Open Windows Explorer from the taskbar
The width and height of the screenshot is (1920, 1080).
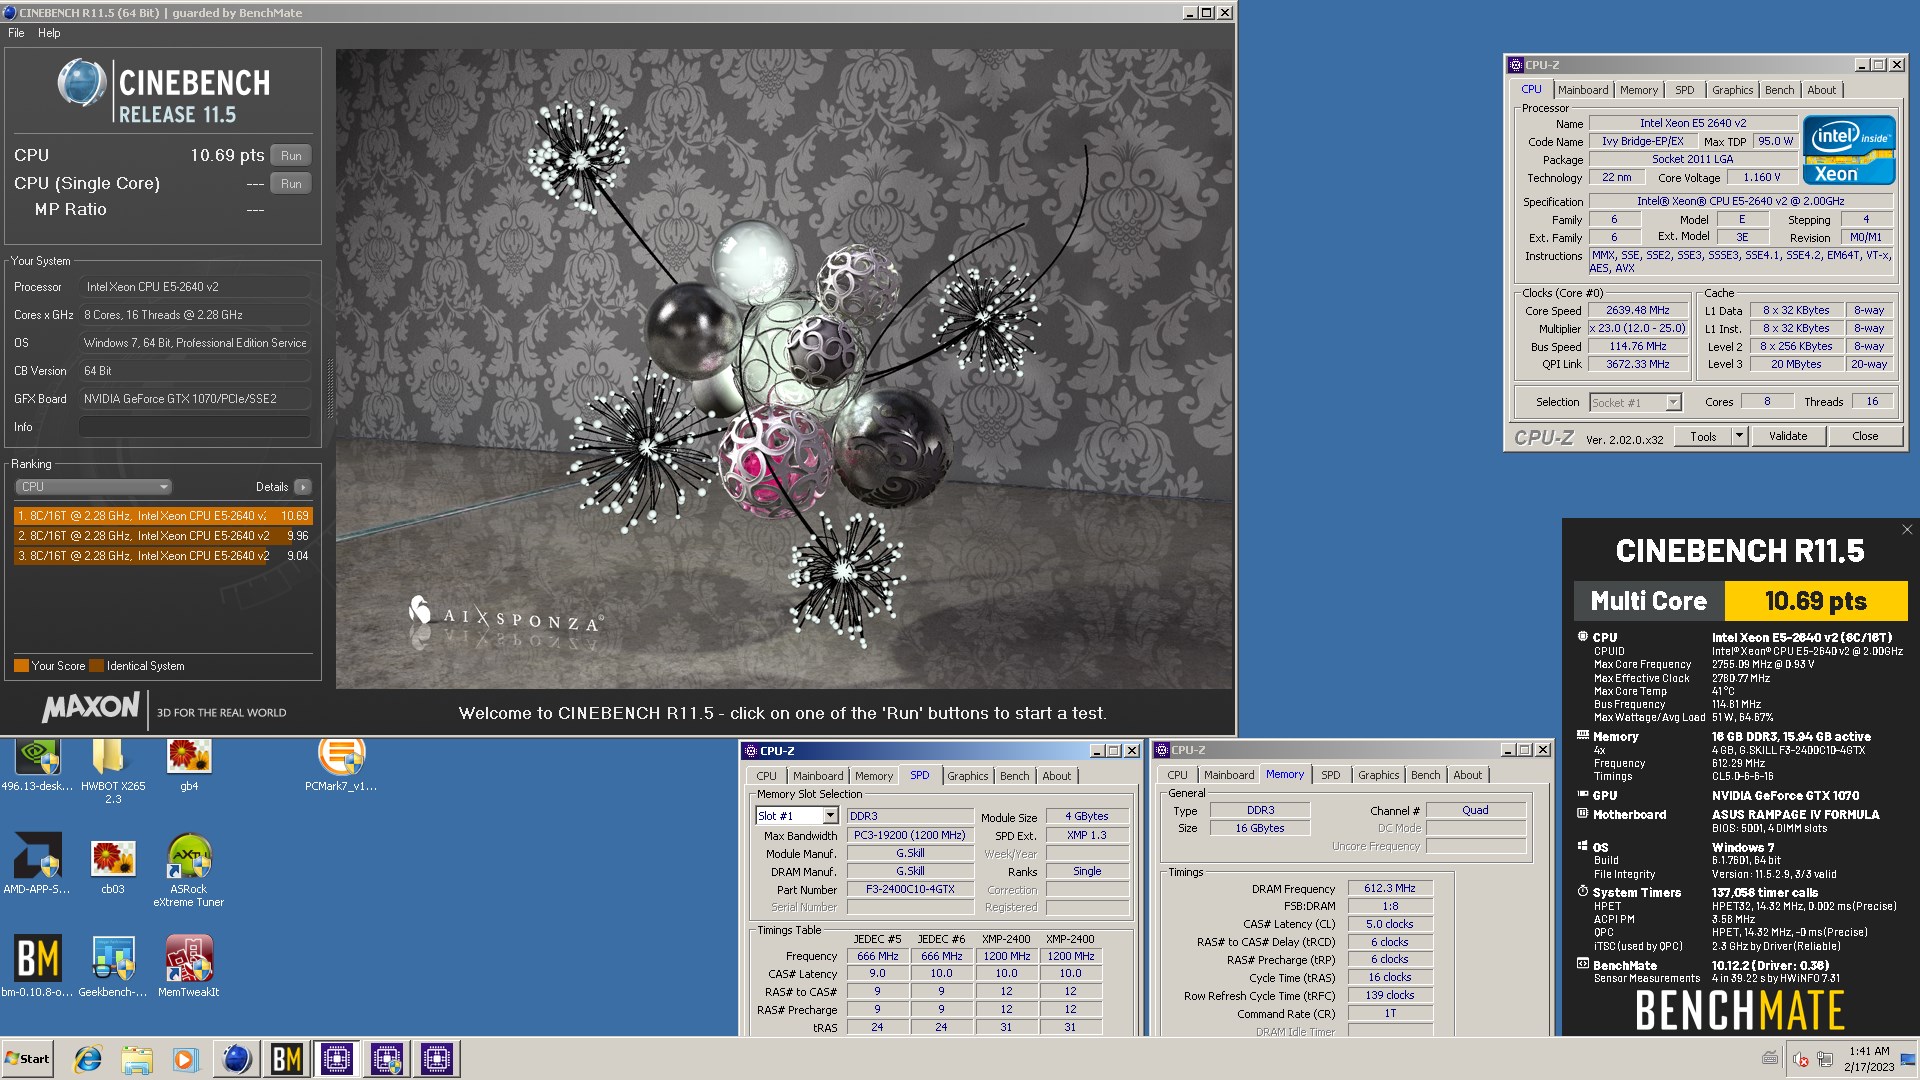coord(137,1059)
